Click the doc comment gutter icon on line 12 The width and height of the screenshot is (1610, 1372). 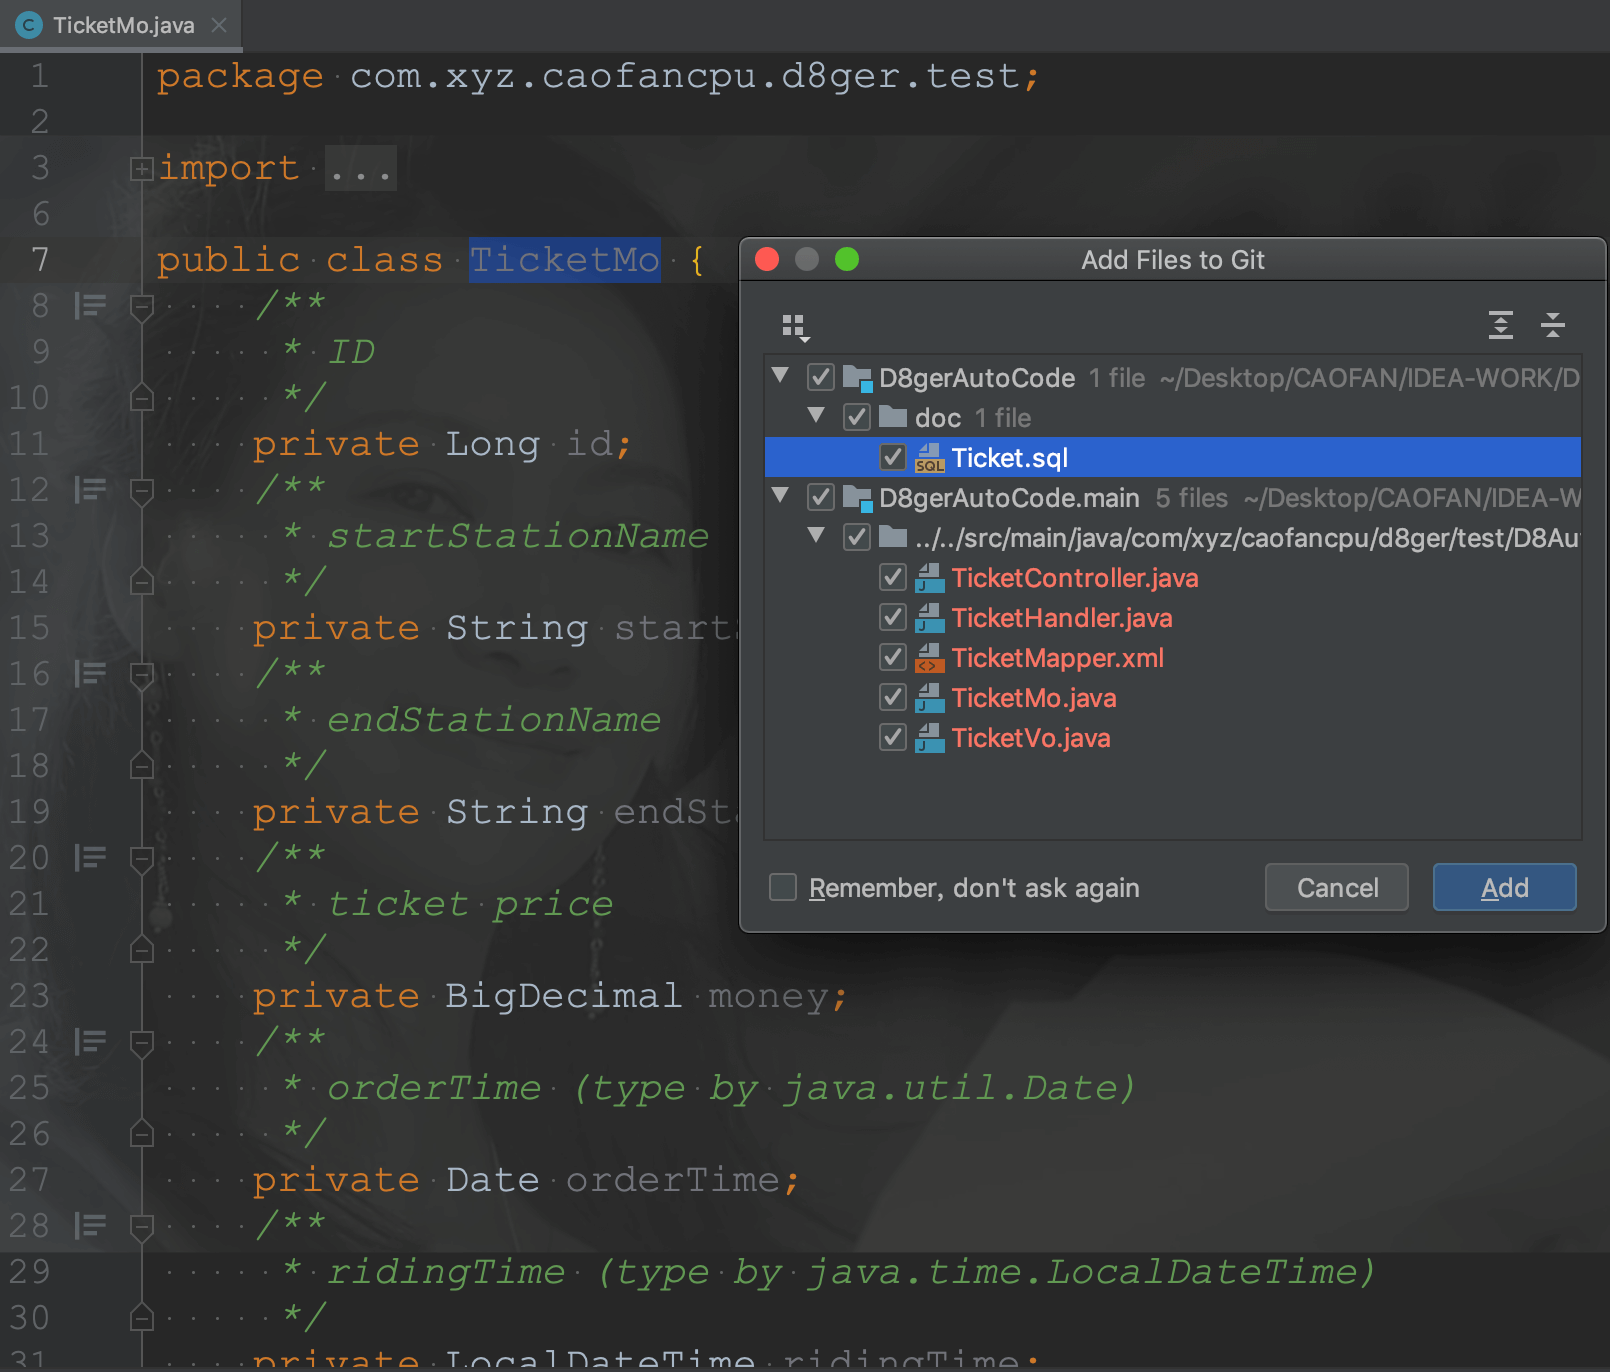[91, 489]
